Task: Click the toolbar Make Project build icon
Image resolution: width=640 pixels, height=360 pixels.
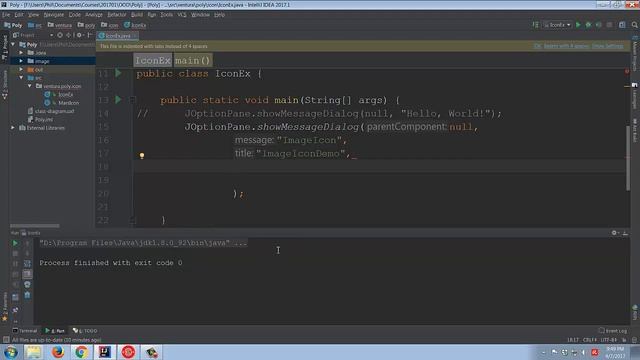Action: point(536,25)
